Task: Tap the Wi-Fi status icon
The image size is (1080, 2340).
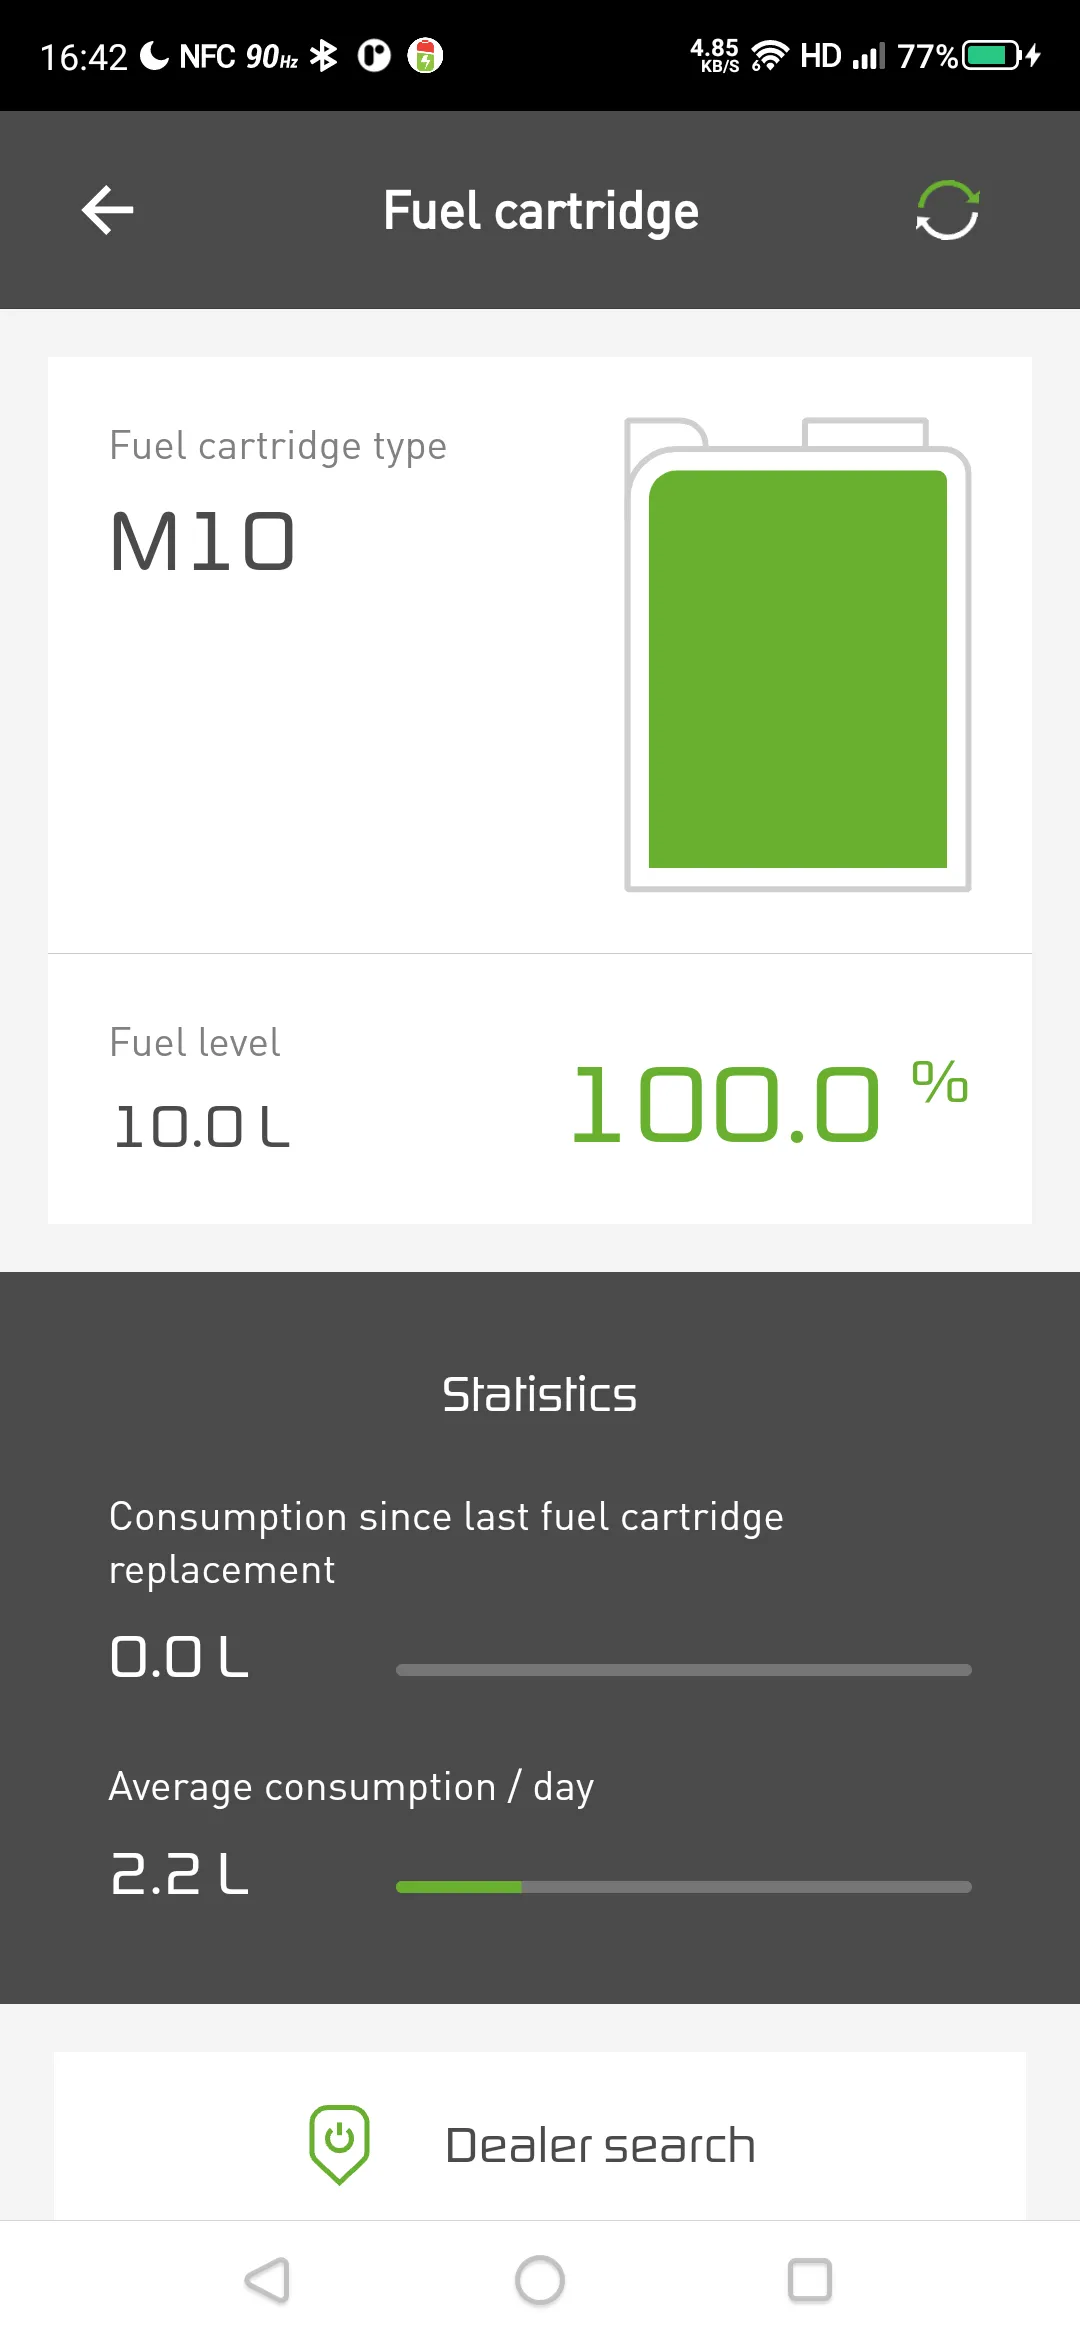Action: pyautogui.click(x=769, y=55)
